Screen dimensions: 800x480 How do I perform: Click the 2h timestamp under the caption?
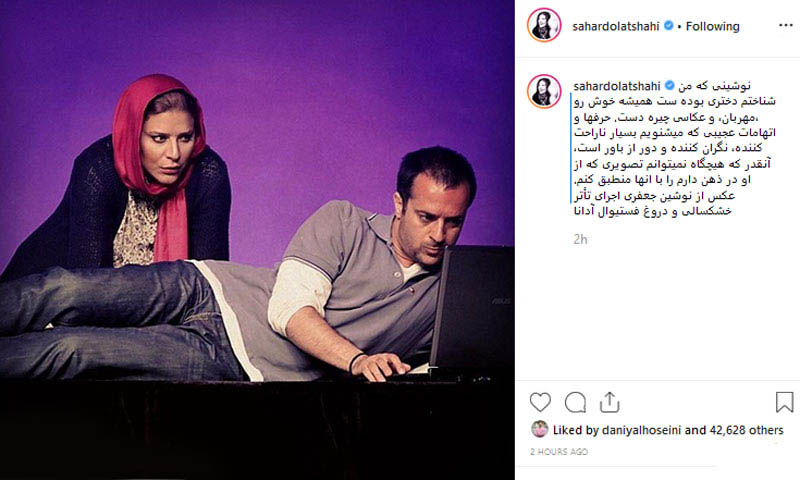580,239
